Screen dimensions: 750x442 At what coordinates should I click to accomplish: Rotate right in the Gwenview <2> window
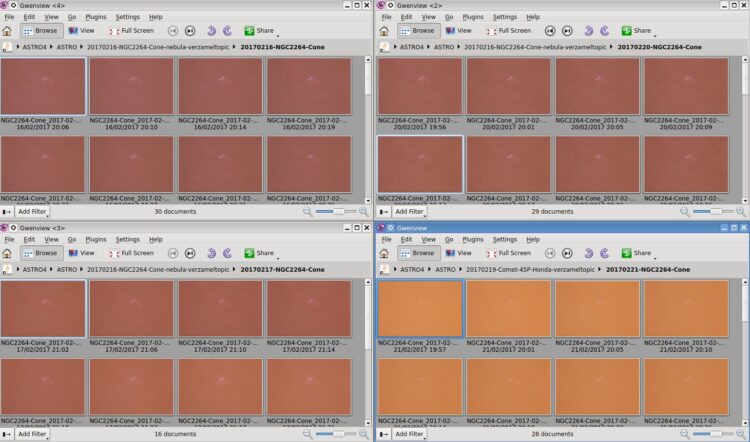coord(605,31)
